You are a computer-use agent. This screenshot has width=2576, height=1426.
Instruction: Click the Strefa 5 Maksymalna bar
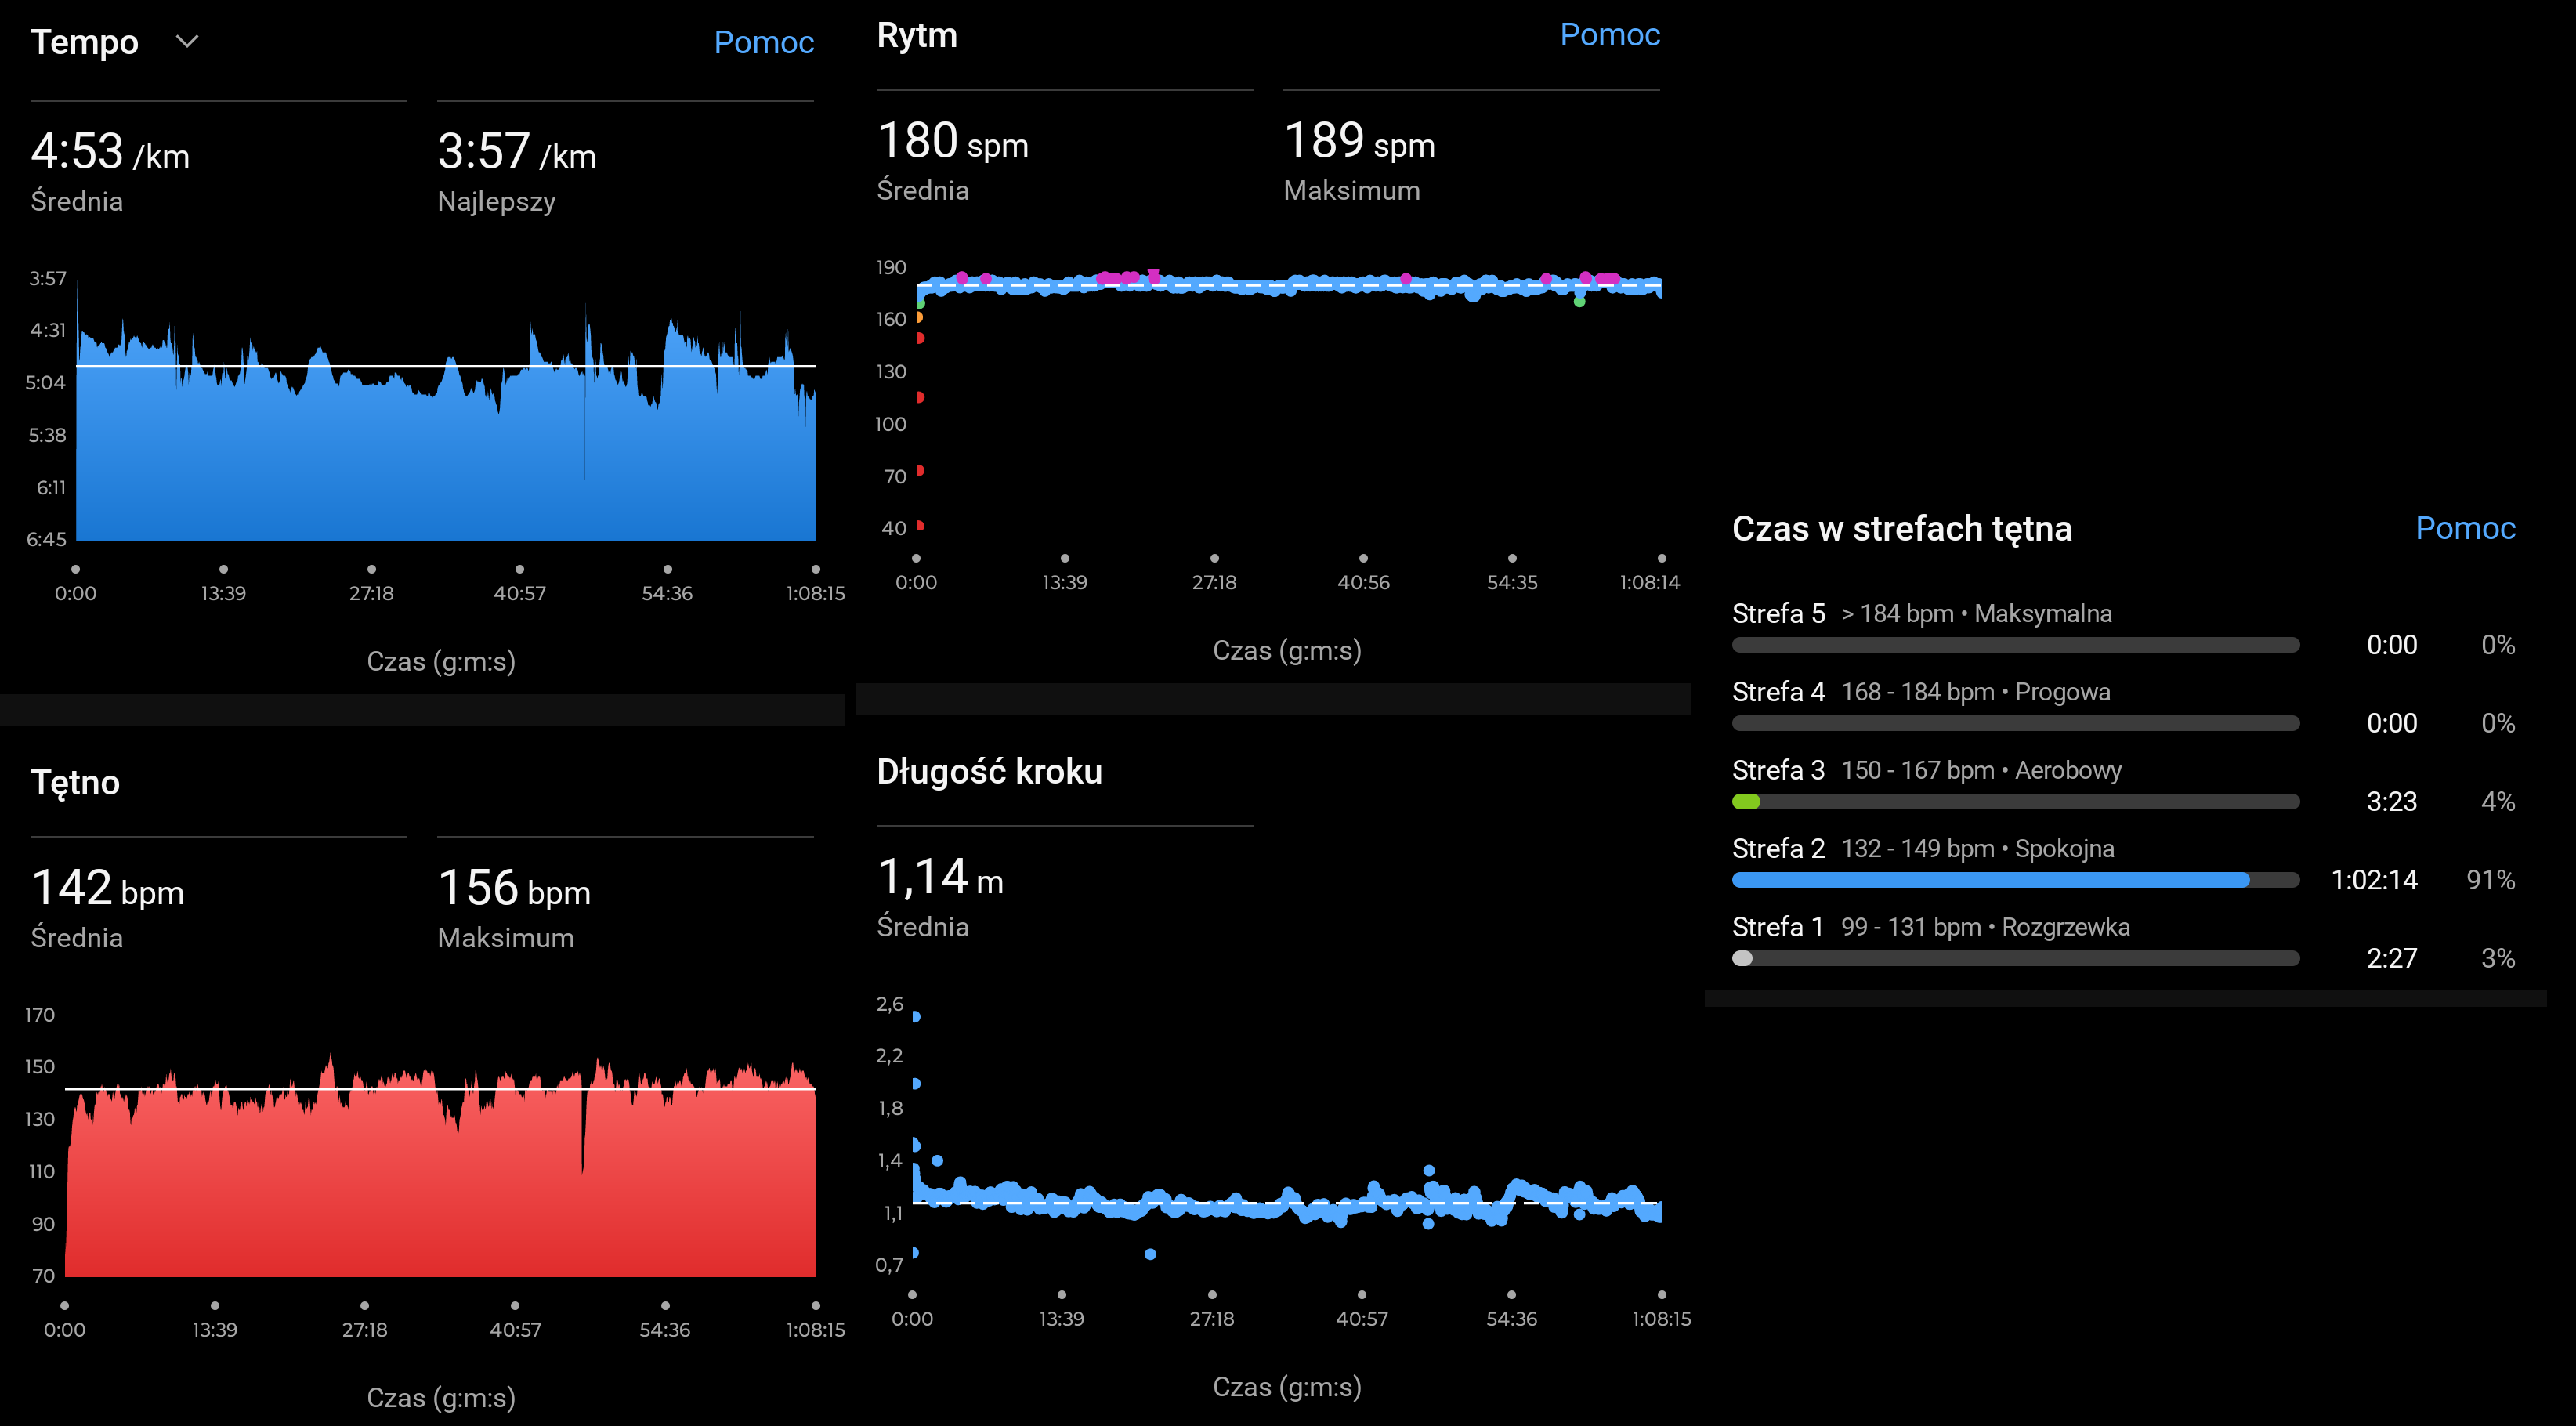[2014, 645]
